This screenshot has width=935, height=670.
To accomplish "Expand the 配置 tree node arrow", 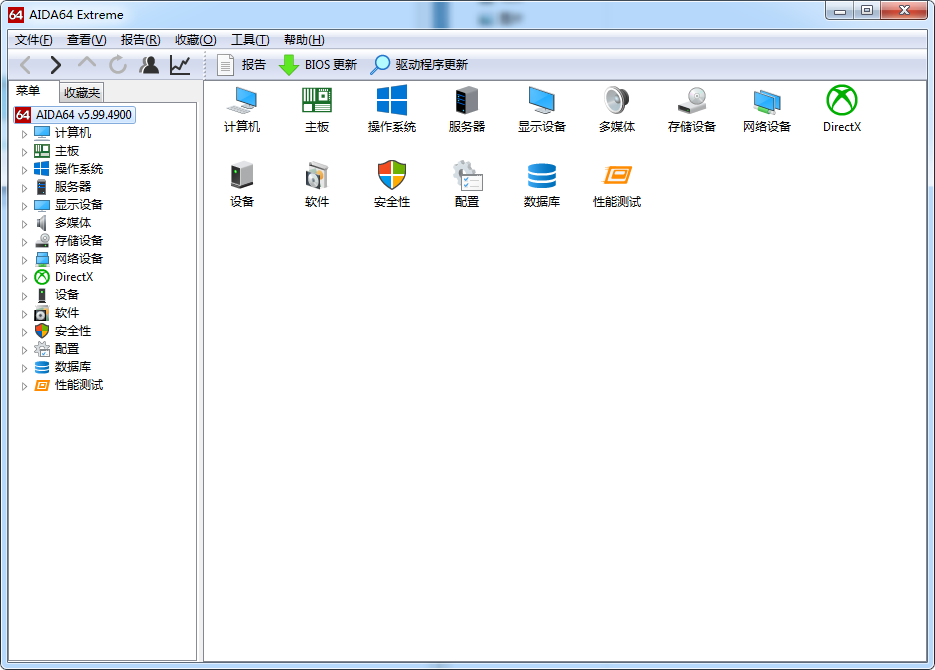I will click(24, 350).
